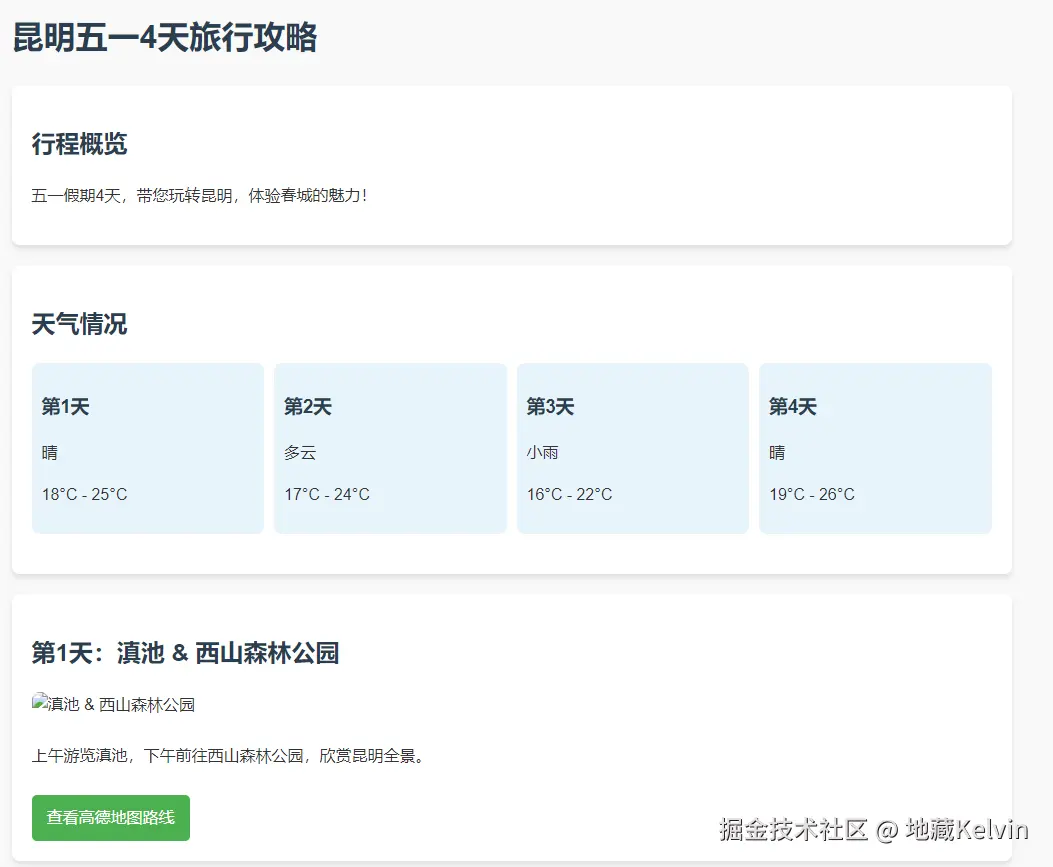Click the 天气情况 heading

point(79,324)
